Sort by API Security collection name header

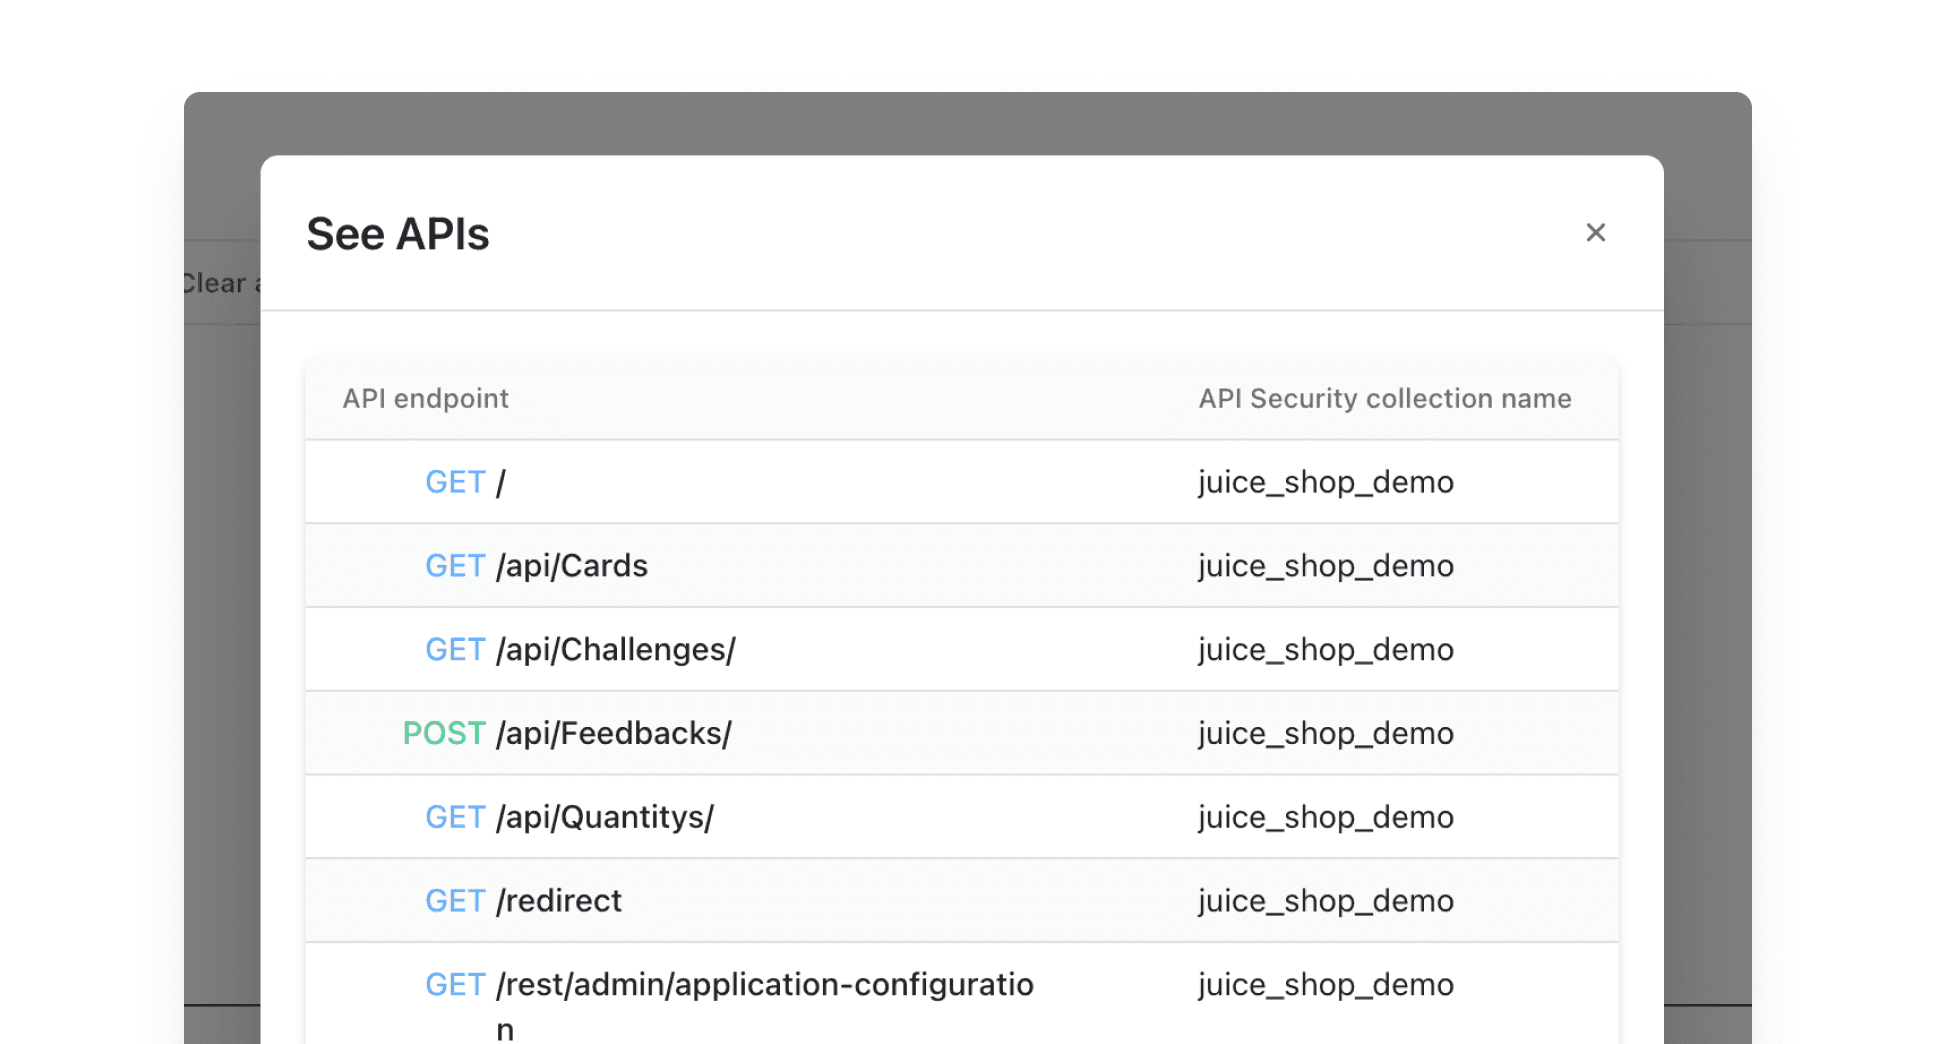tap(1385, 398)
